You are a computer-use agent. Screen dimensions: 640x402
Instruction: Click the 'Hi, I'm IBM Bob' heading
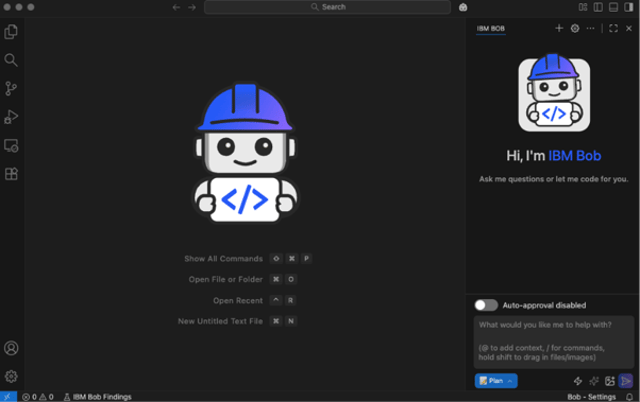tap(553, 155)
